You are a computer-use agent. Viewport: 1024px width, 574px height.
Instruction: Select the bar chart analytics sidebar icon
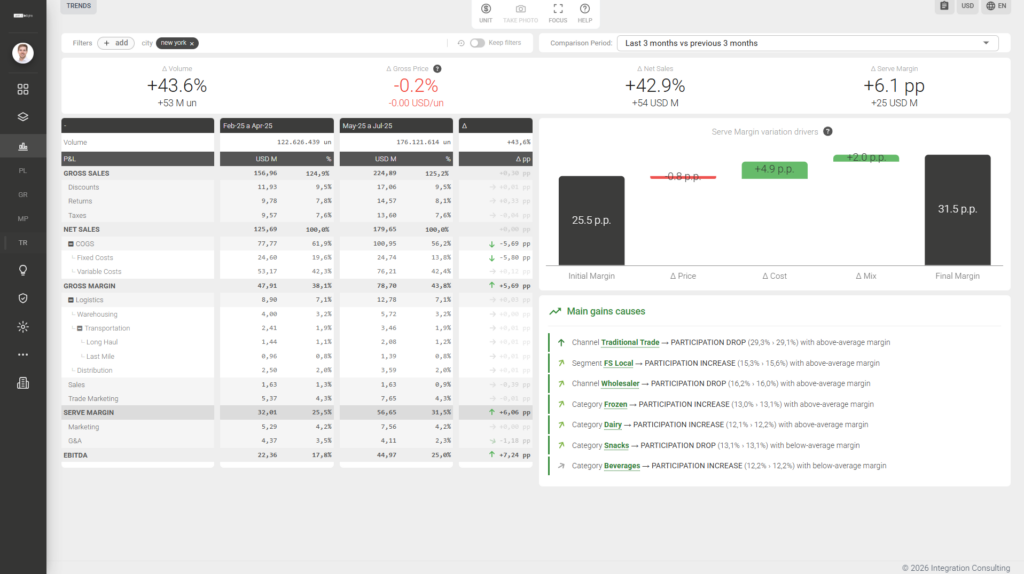23,146
